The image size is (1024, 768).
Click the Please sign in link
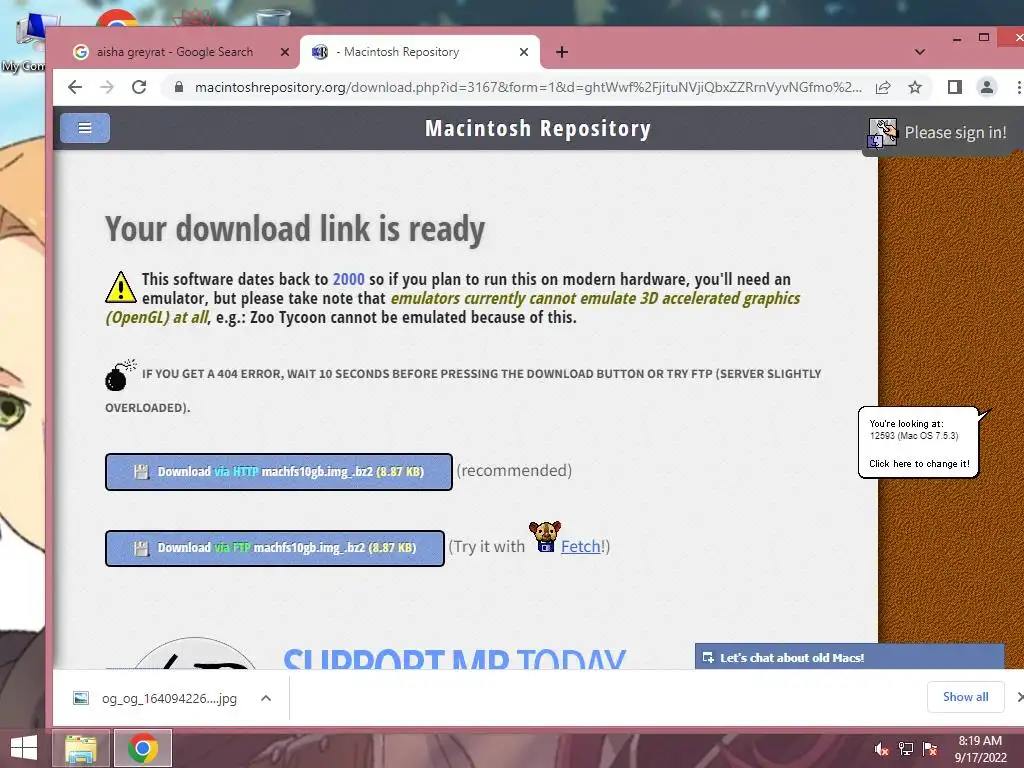click(x=955, y=133)
